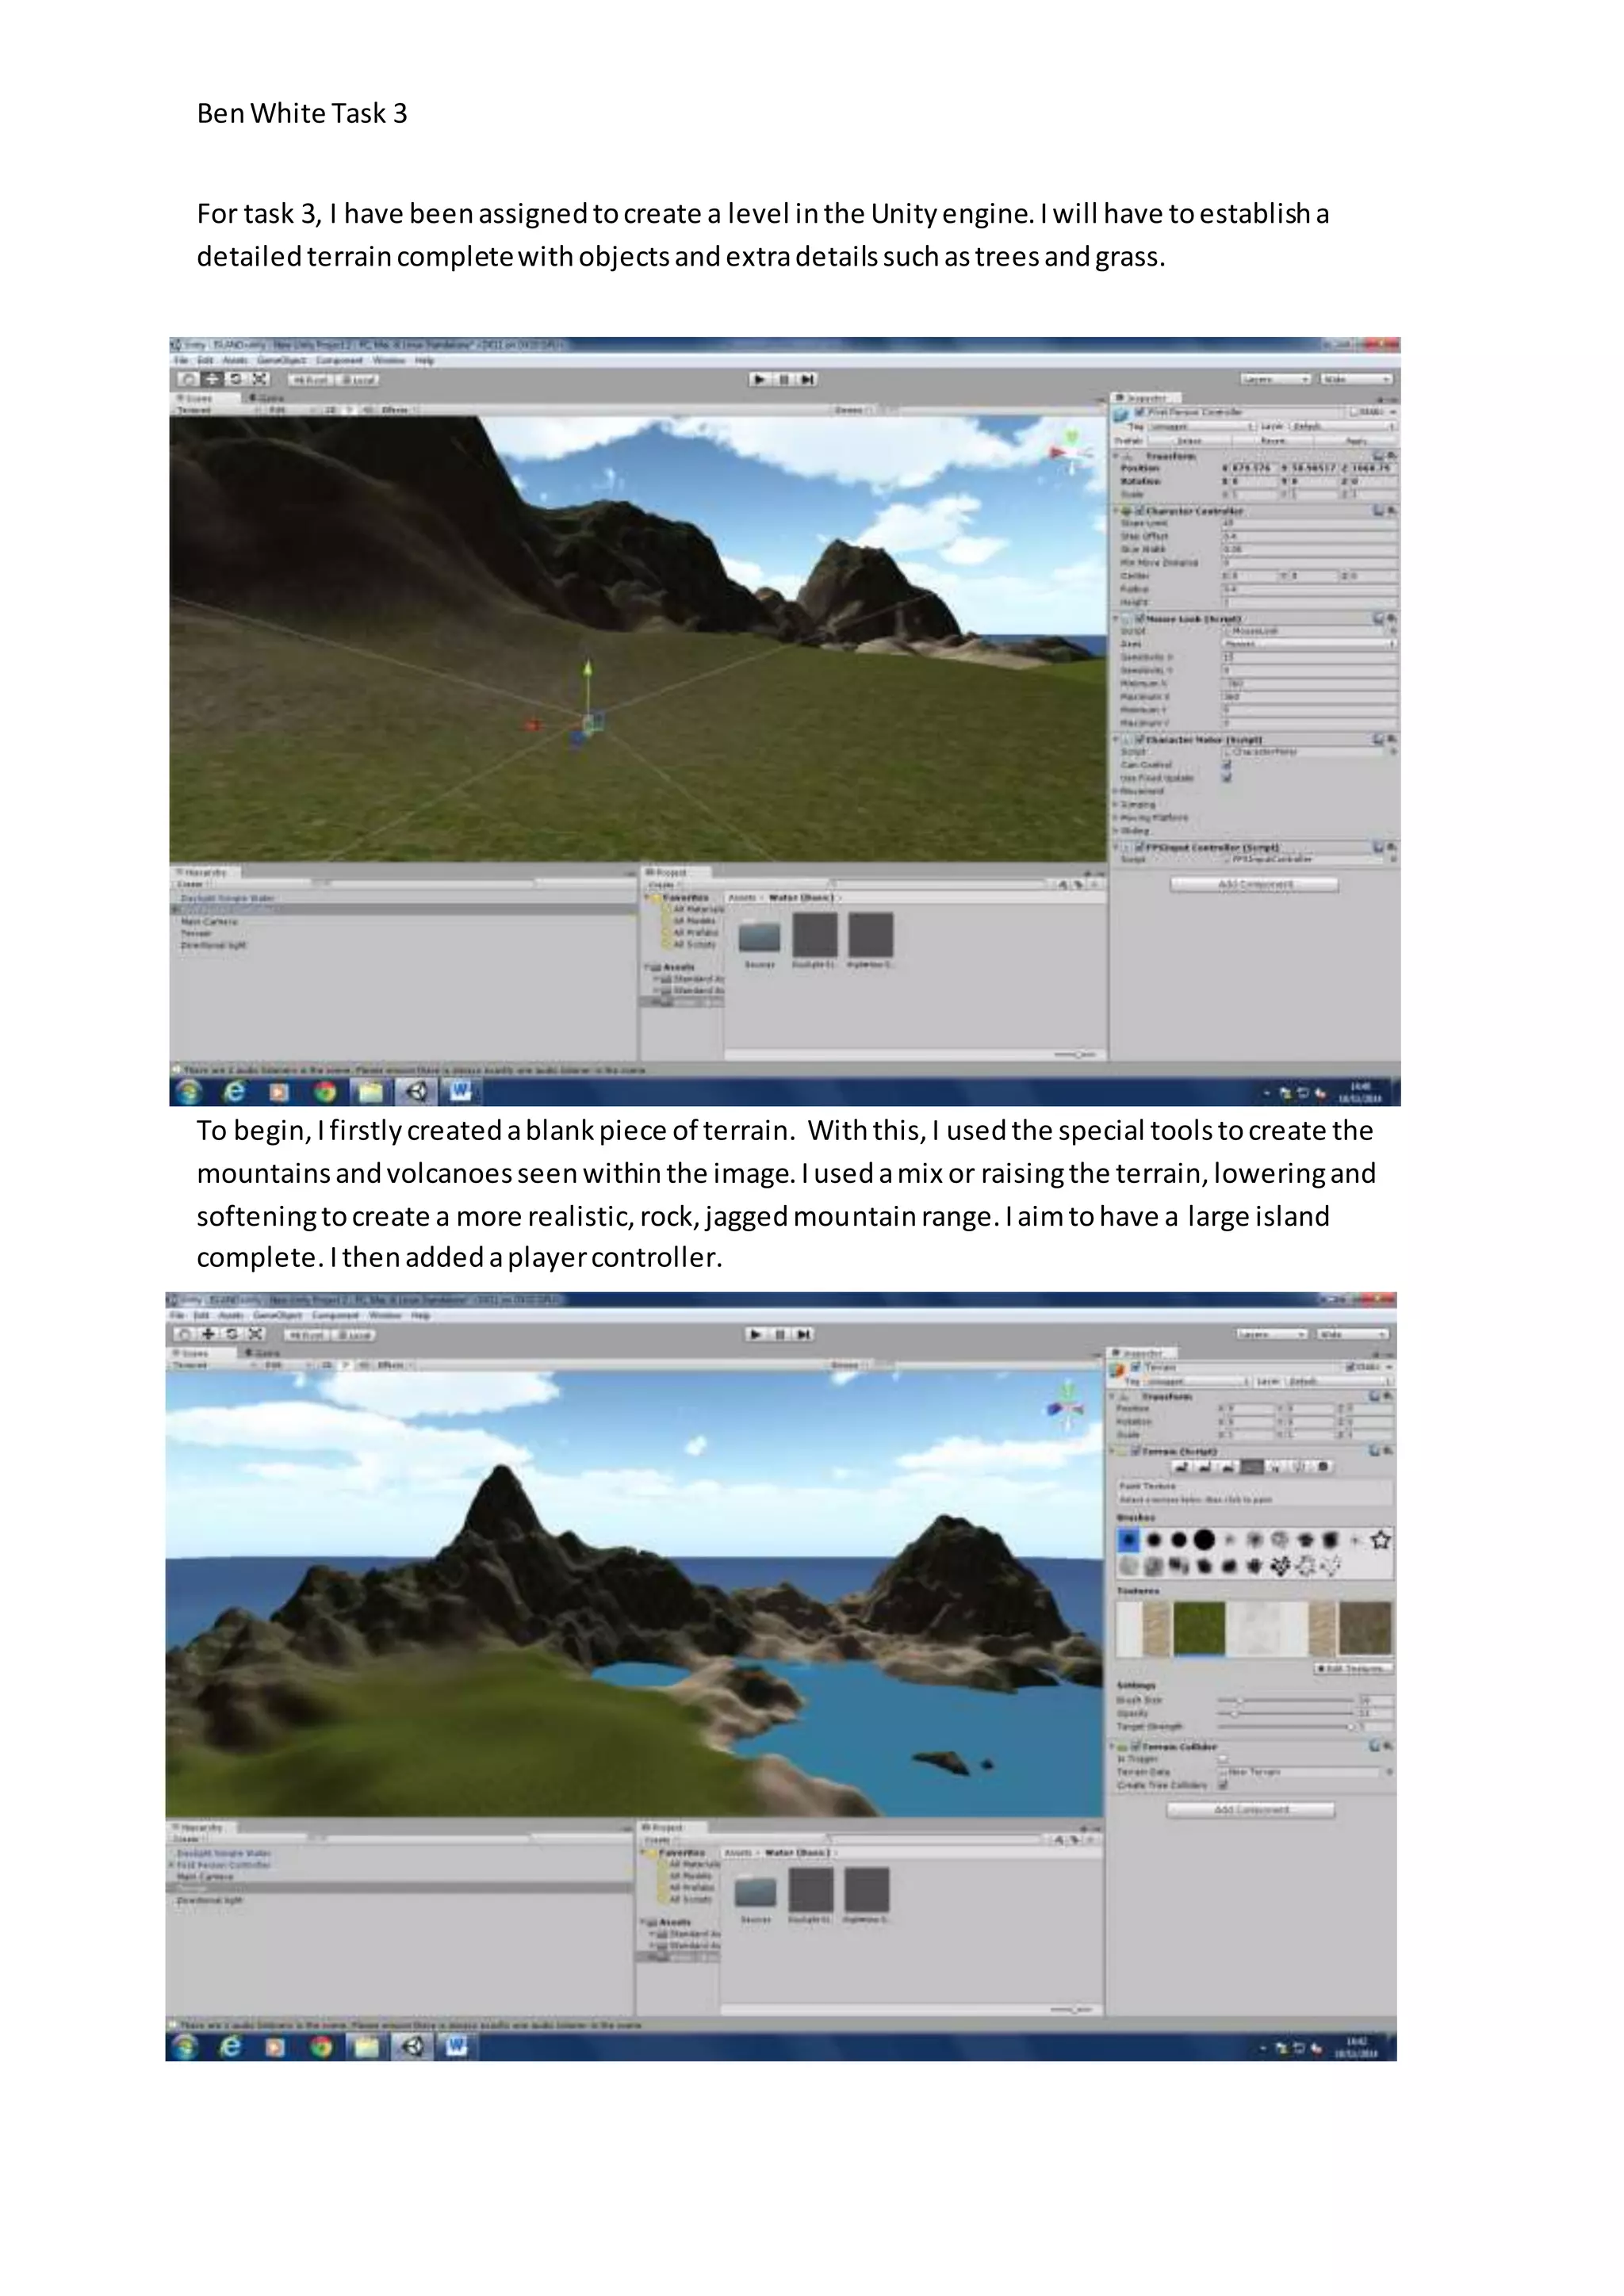1624x2296 pixels.
Task: Click the Play button in the upper Unity window
Action: 760,379
